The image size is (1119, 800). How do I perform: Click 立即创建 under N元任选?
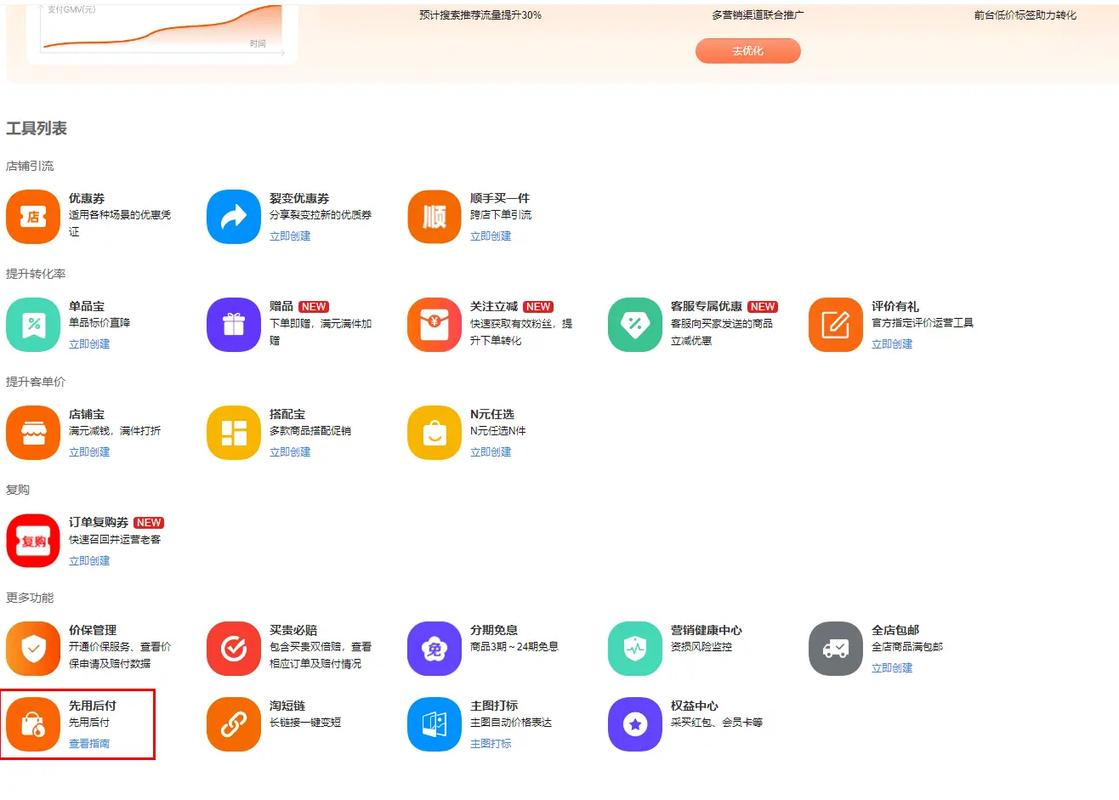click(x=490, y=452)
